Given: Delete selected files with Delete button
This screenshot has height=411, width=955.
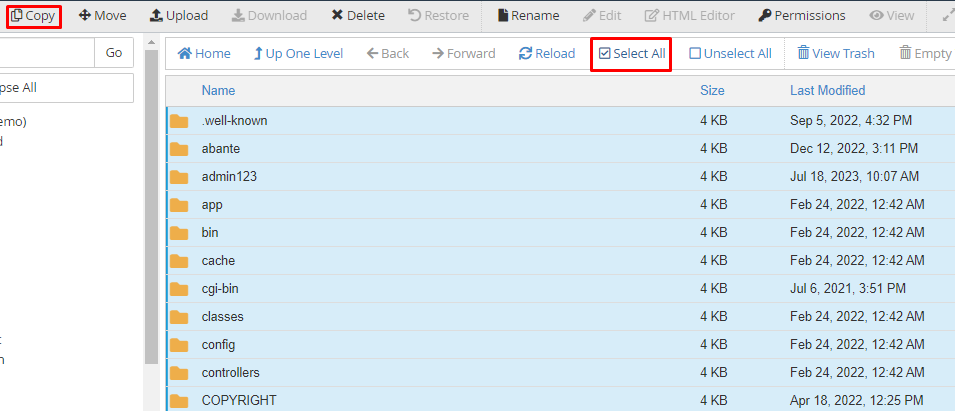Looking at the screenshot, I should click(358, 16).
